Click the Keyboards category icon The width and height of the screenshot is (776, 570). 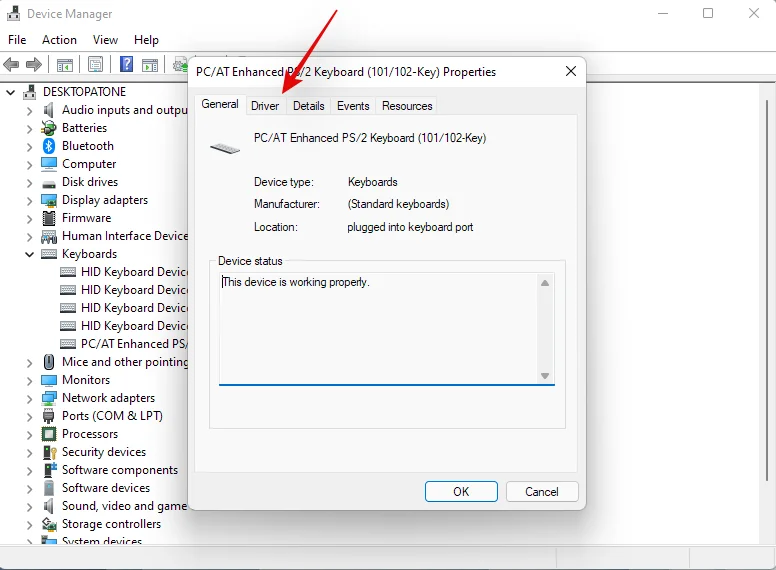[48, 254]
